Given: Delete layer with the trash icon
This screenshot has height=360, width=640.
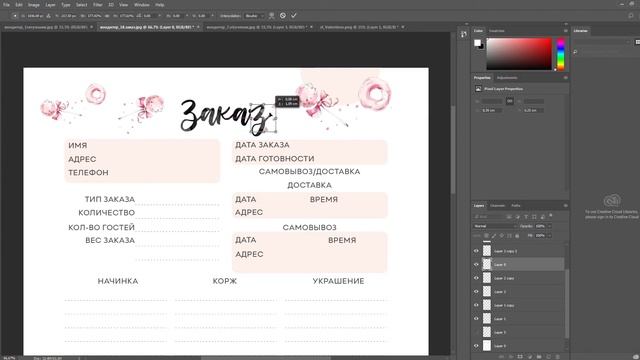Looking at the screenshot, I should tap(558, 357).
